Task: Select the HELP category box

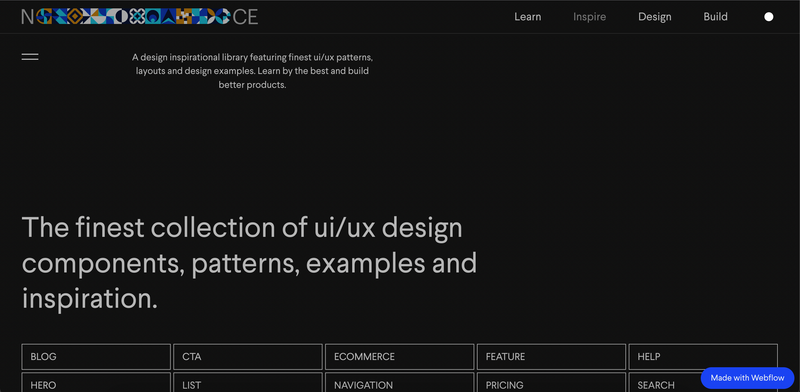Action: (x=703, y=357)
